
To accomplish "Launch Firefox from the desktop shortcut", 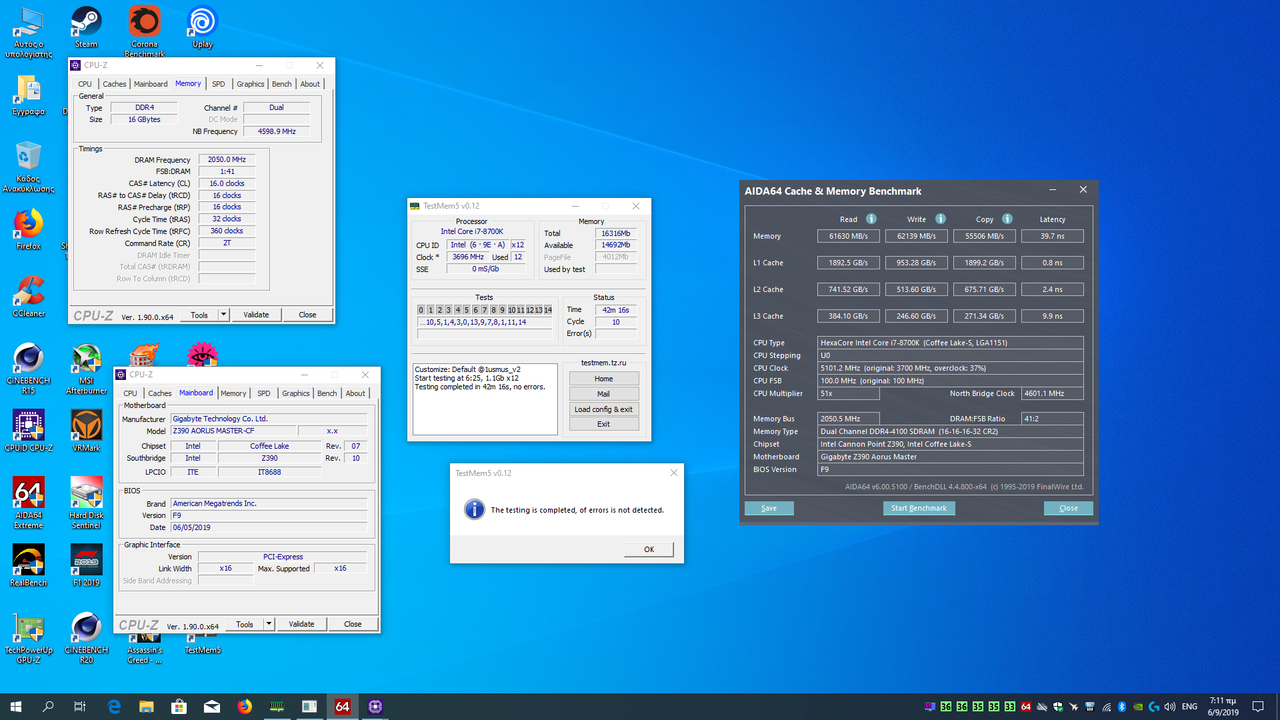I will pyautogui.click(x=28, y=229).
